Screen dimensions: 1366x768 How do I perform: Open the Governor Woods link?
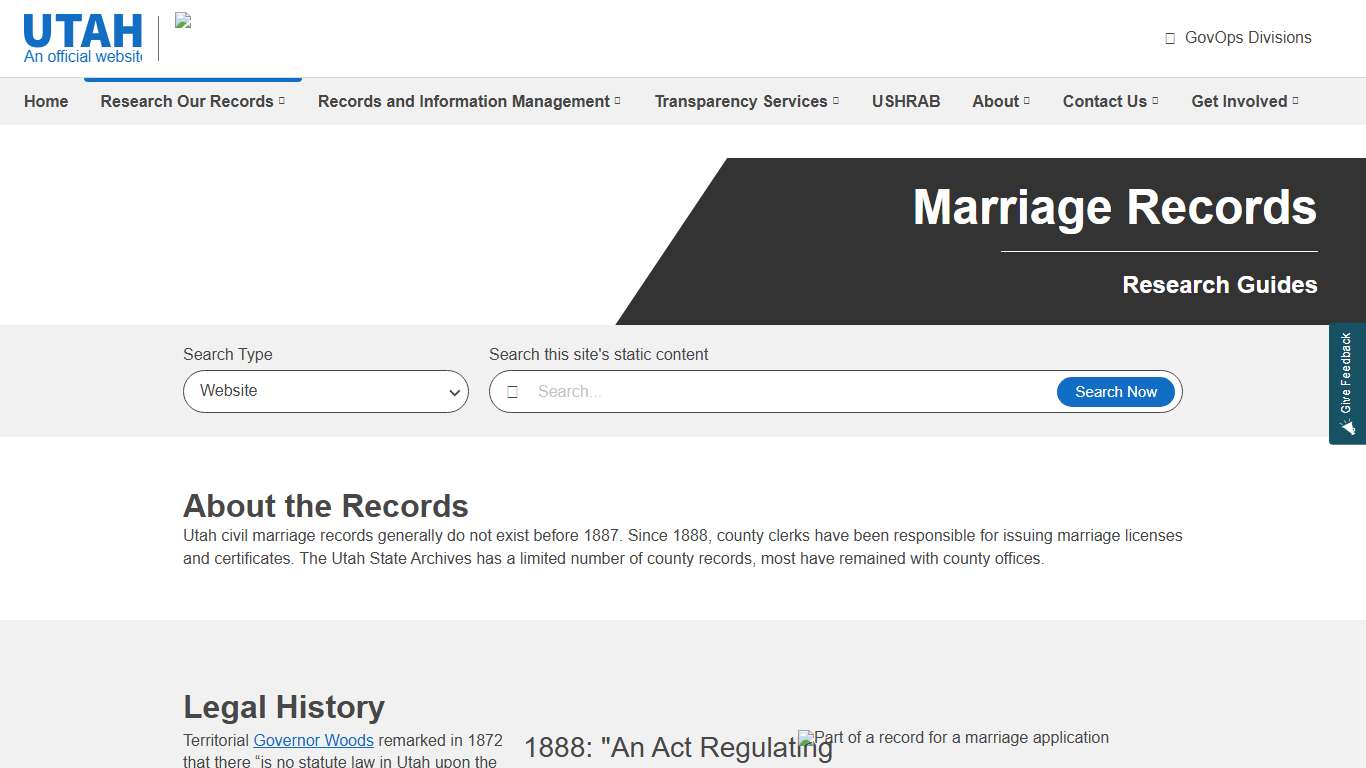tap(313, 740)
